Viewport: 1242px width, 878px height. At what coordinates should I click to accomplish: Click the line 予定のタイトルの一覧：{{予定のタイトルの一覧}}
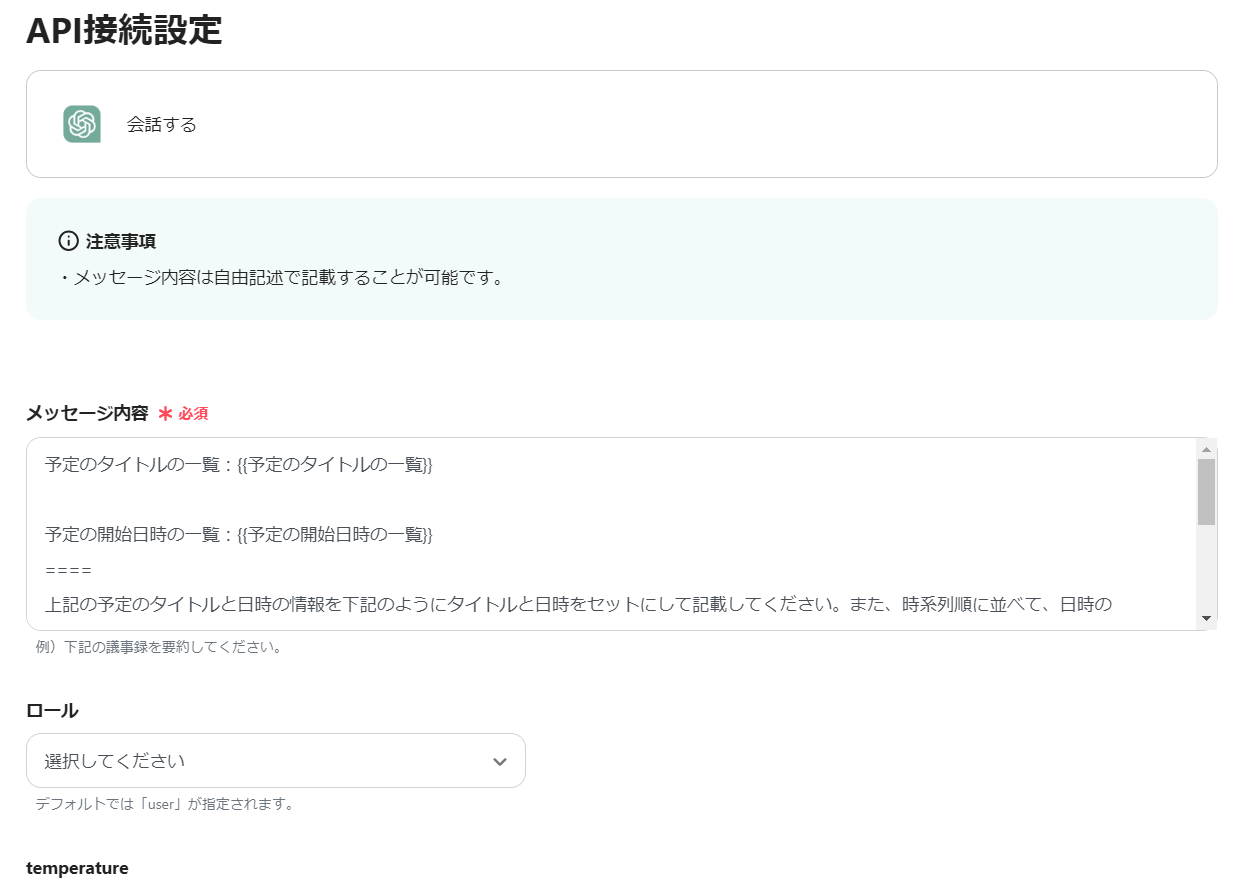click(x=238, y=465)
